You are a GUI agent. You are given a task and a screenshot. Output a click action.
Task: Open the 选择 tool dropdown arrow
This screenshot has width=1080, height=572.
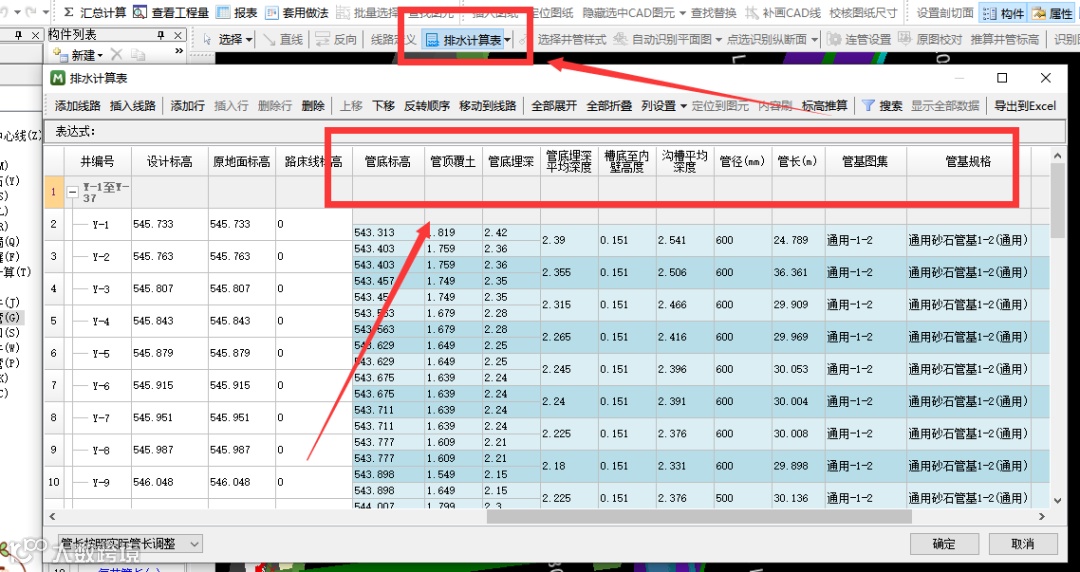click(249, 40)
